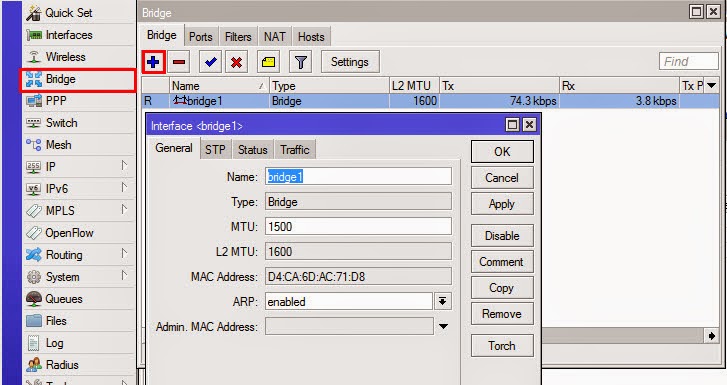
Task: Expand the IP submenu arrow
Action: tap(124, 166)
